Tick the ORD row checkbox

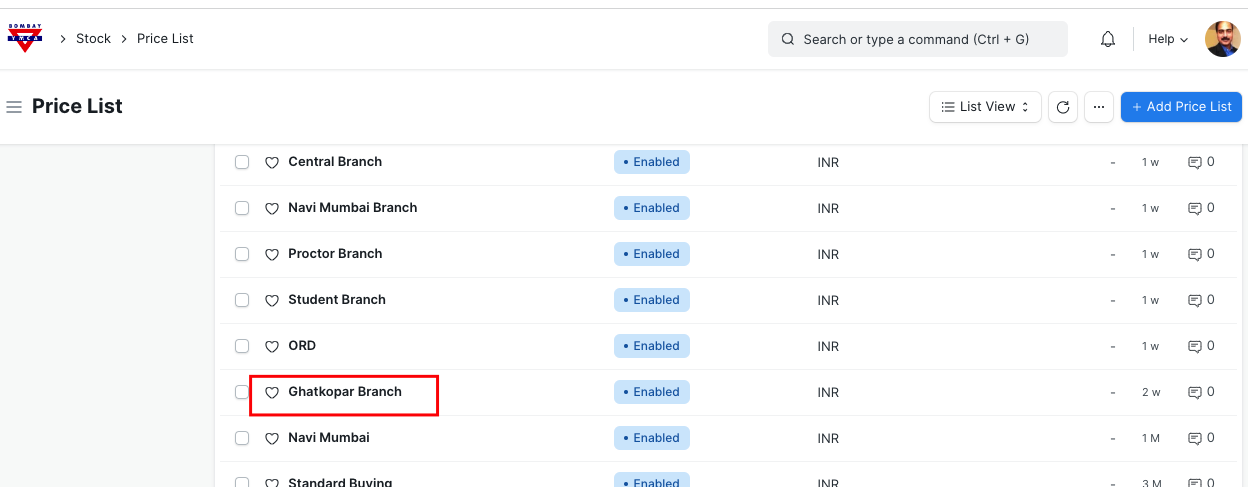pyautogui.click(x=242, y=346)
